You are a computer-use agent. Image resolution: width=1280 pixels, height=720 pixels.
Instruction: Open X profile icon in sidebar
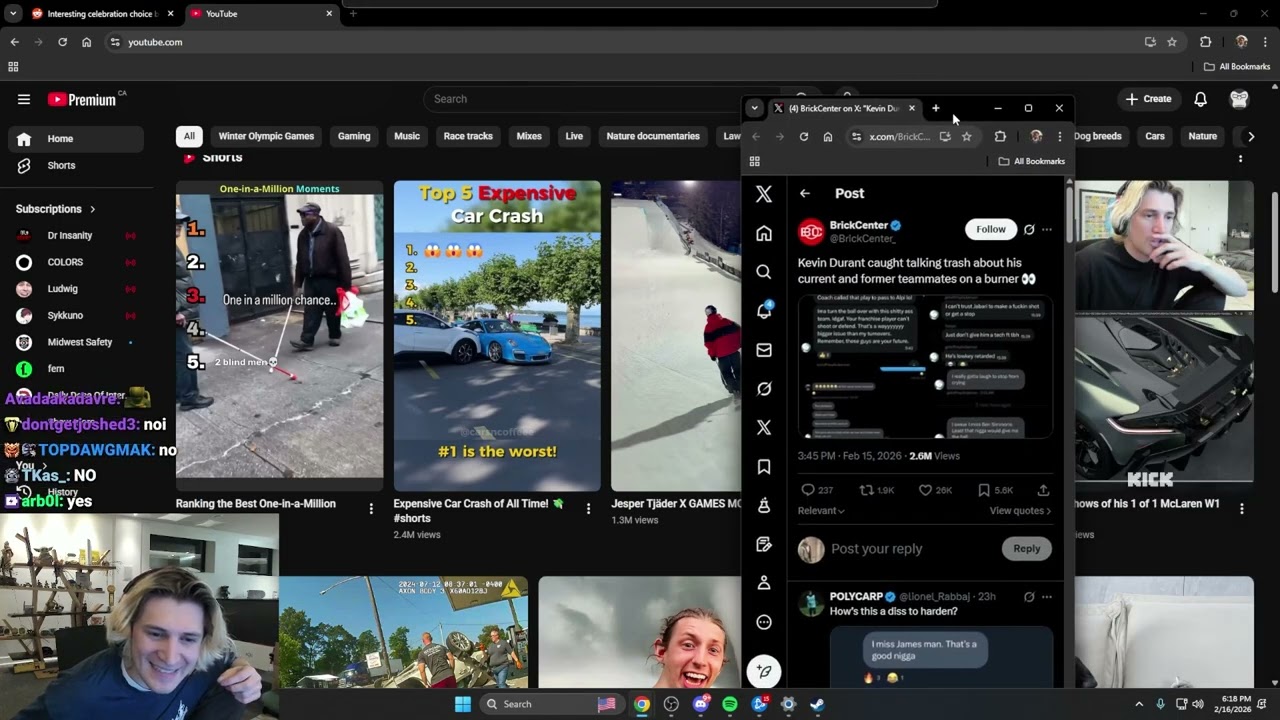[764, 583]
